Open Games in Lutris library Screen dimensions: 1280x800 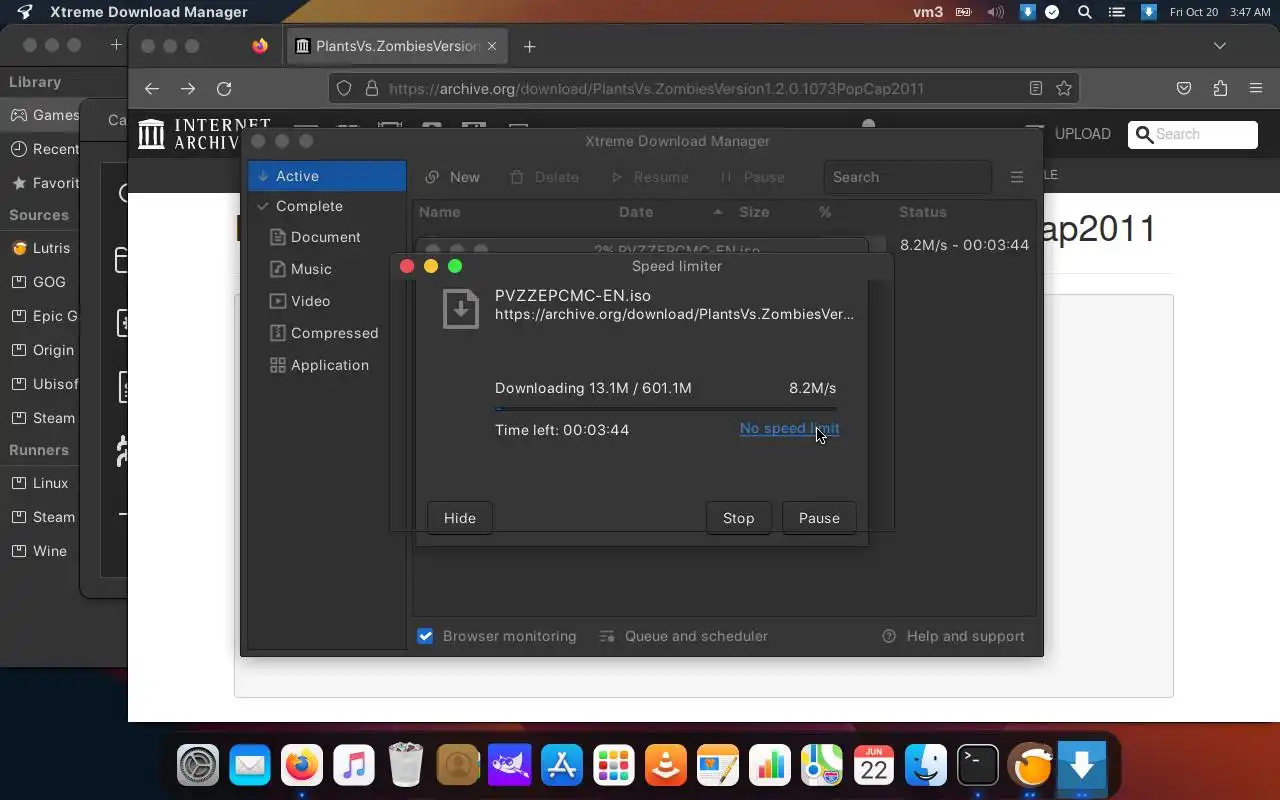pyautogui.click(x=44, y=115)
